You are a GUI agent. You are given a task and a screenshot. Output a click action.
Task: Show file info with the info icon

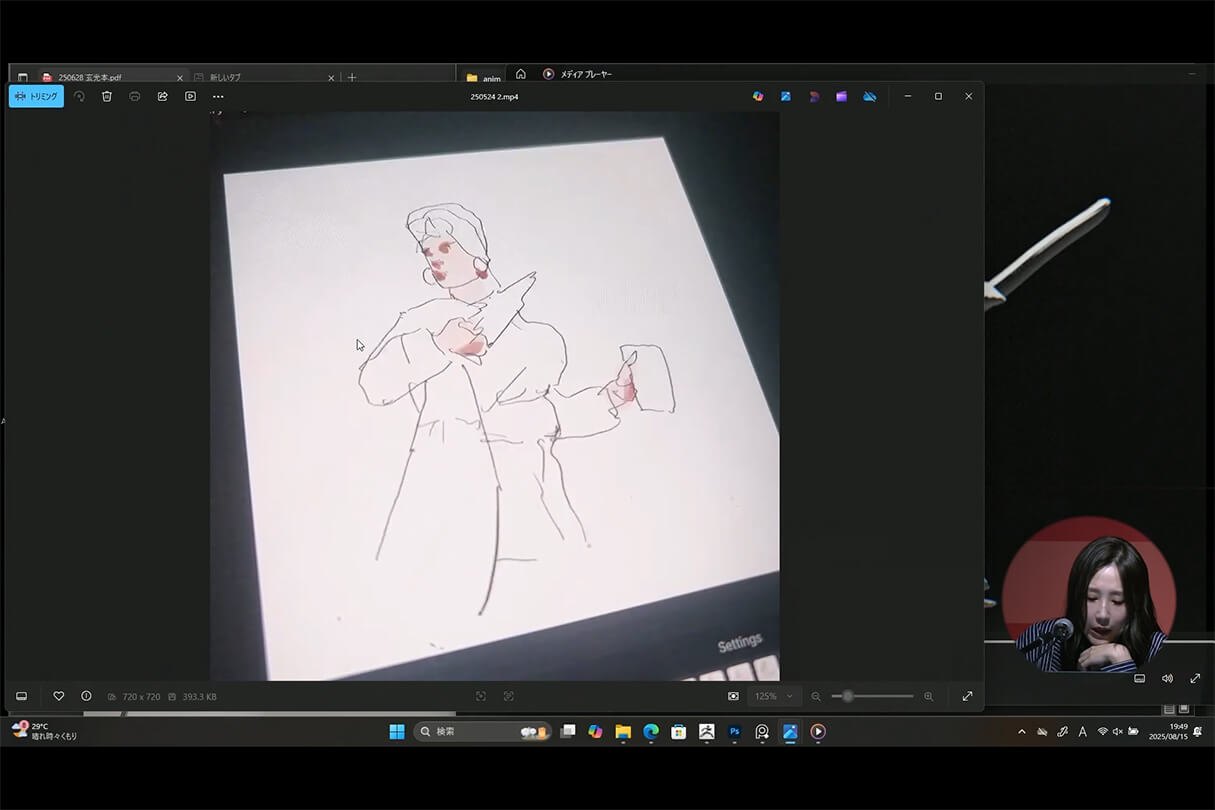pyautogui.click(x=86, y=696)
